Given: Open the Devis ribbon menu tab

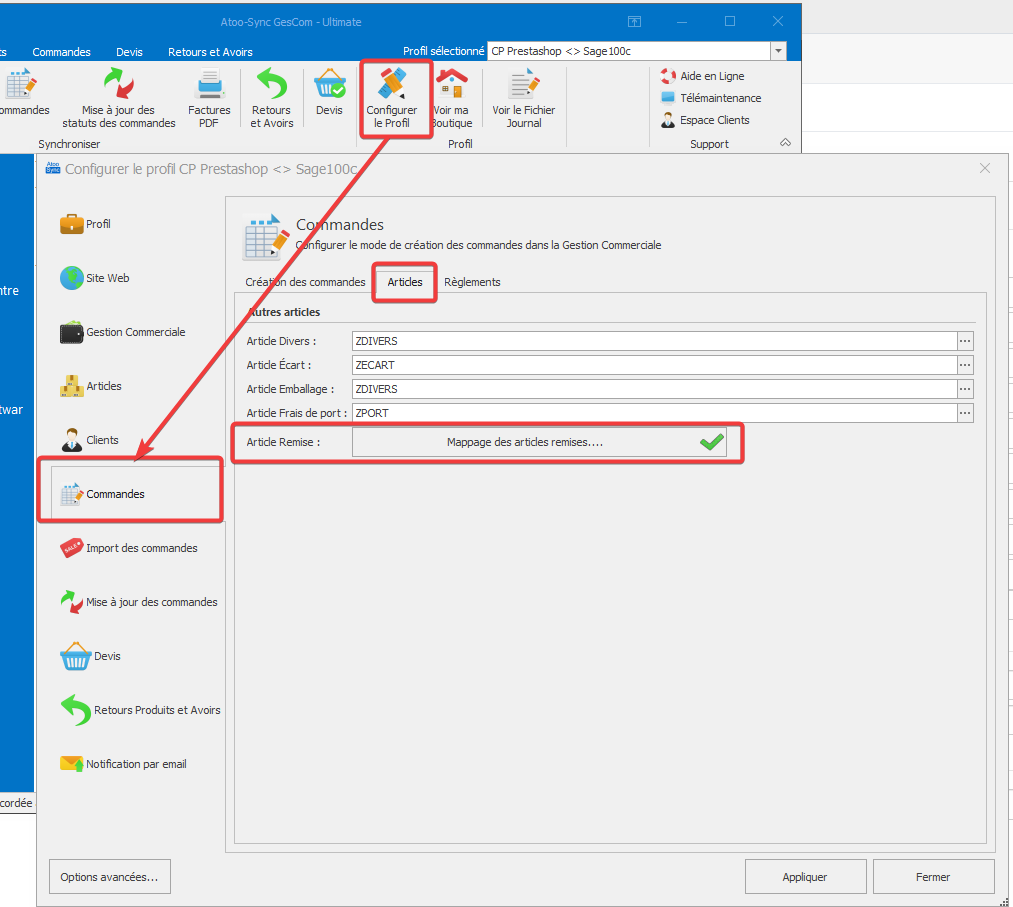Looking at the screenshot, I should (x=129, y=52).
